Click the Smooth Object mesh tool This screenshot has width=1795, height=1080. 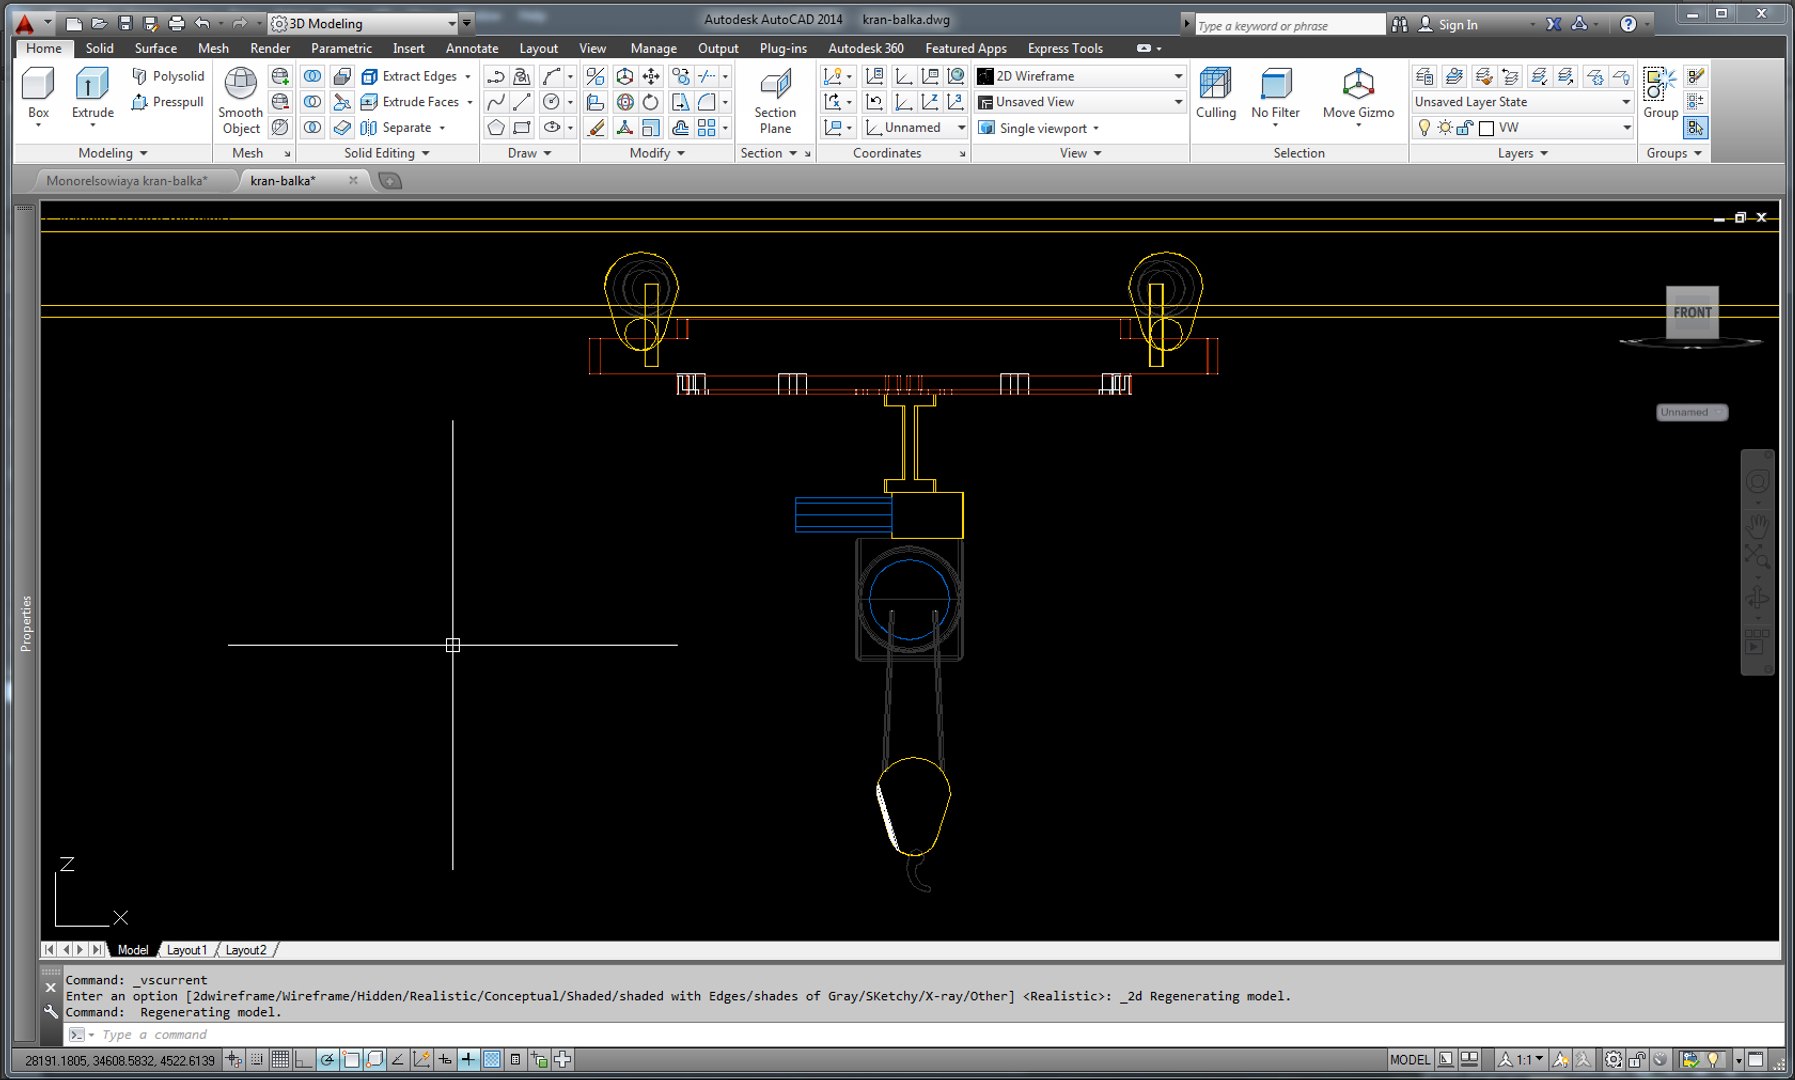click(241, 100)
